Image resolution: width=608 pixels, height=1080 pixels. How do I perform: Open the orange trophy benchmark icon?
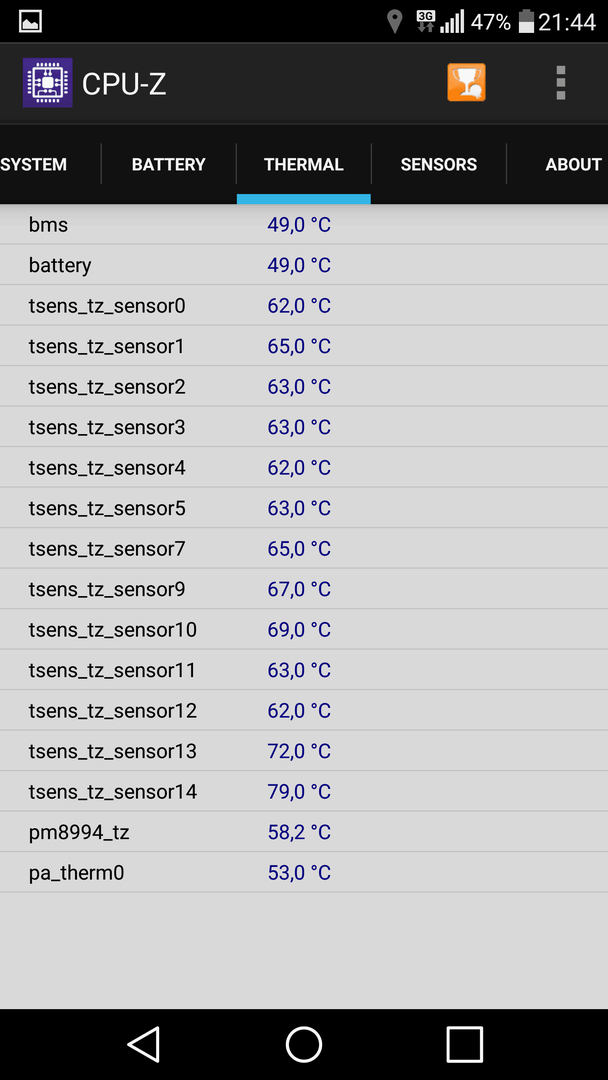tap(466, 83)
